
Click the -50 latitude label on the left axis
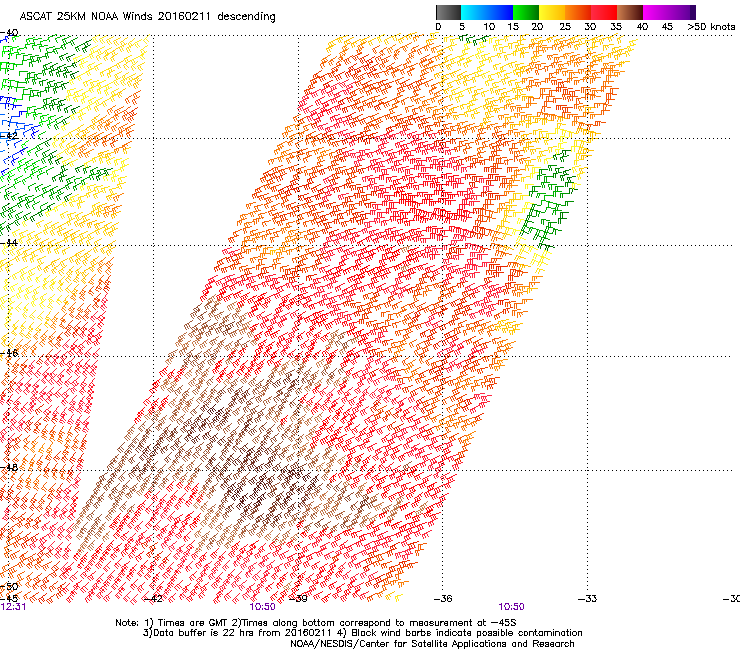coord(9,587)
